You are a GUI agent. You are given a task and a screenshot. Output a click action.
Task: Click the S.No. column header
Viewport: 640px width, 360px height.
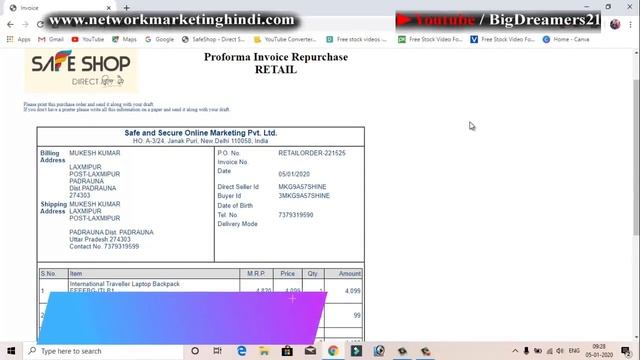(x=54, y=273)
